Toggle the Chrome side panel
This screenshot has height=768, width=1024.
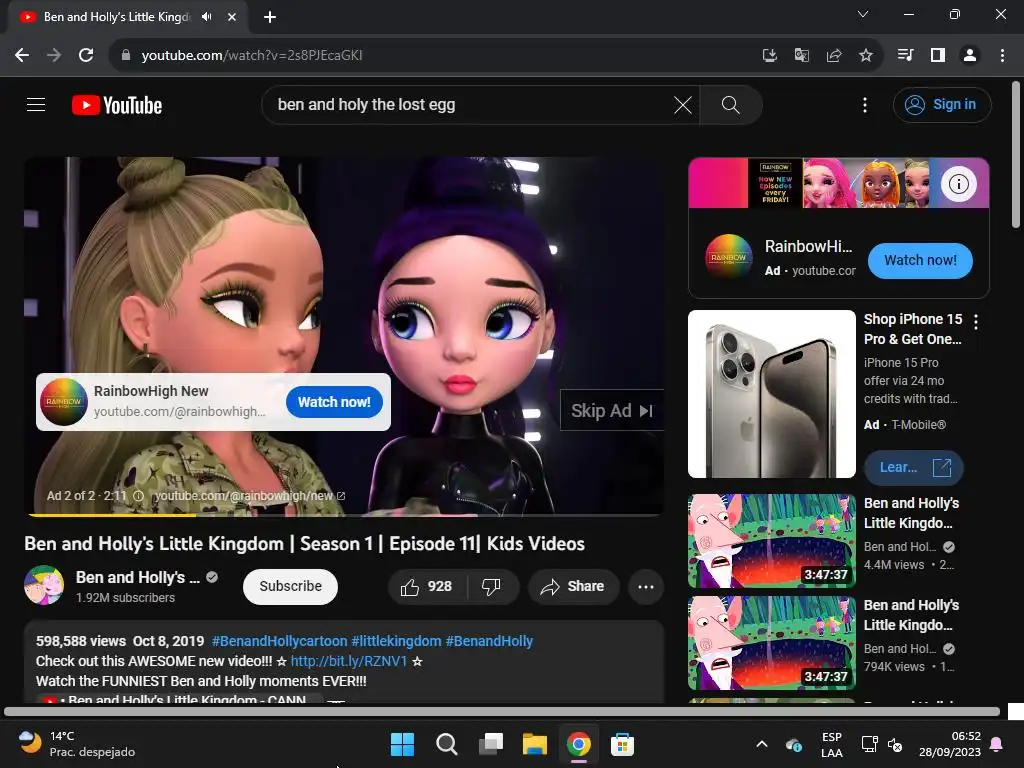[x=938, y=55]
